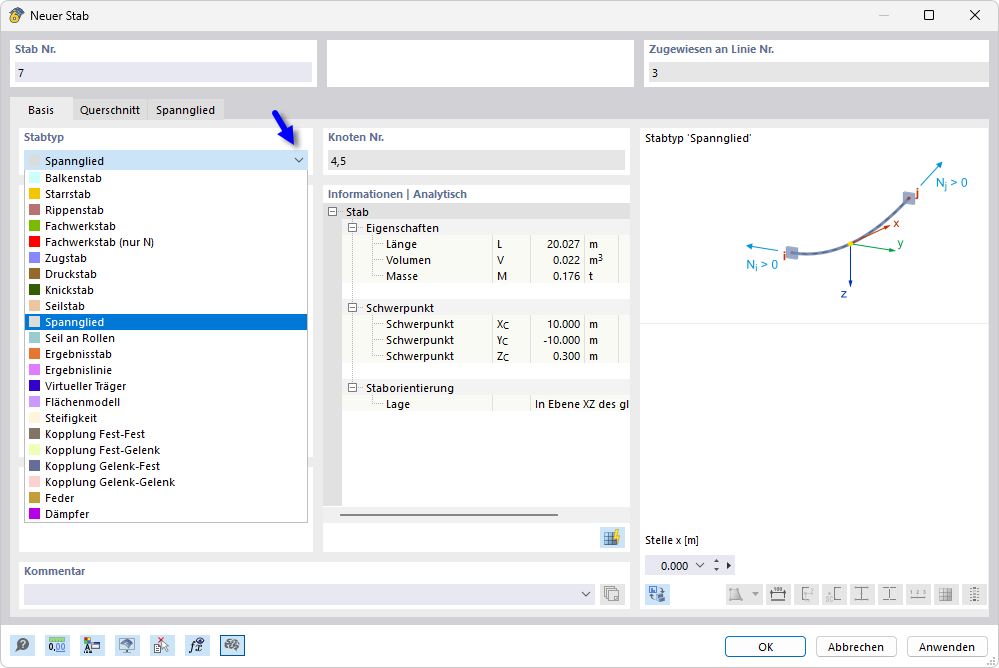999x668 pixels.
Task: Collapse the Schwerpunkt tree group
Action: [352, 308]
